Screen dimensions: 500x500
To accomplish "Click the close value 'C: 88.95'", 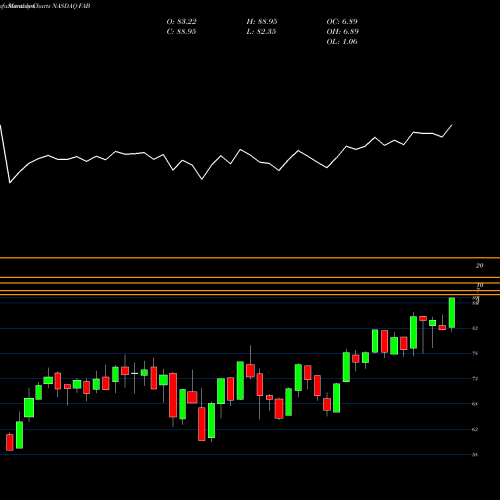I will click(181, 32).
